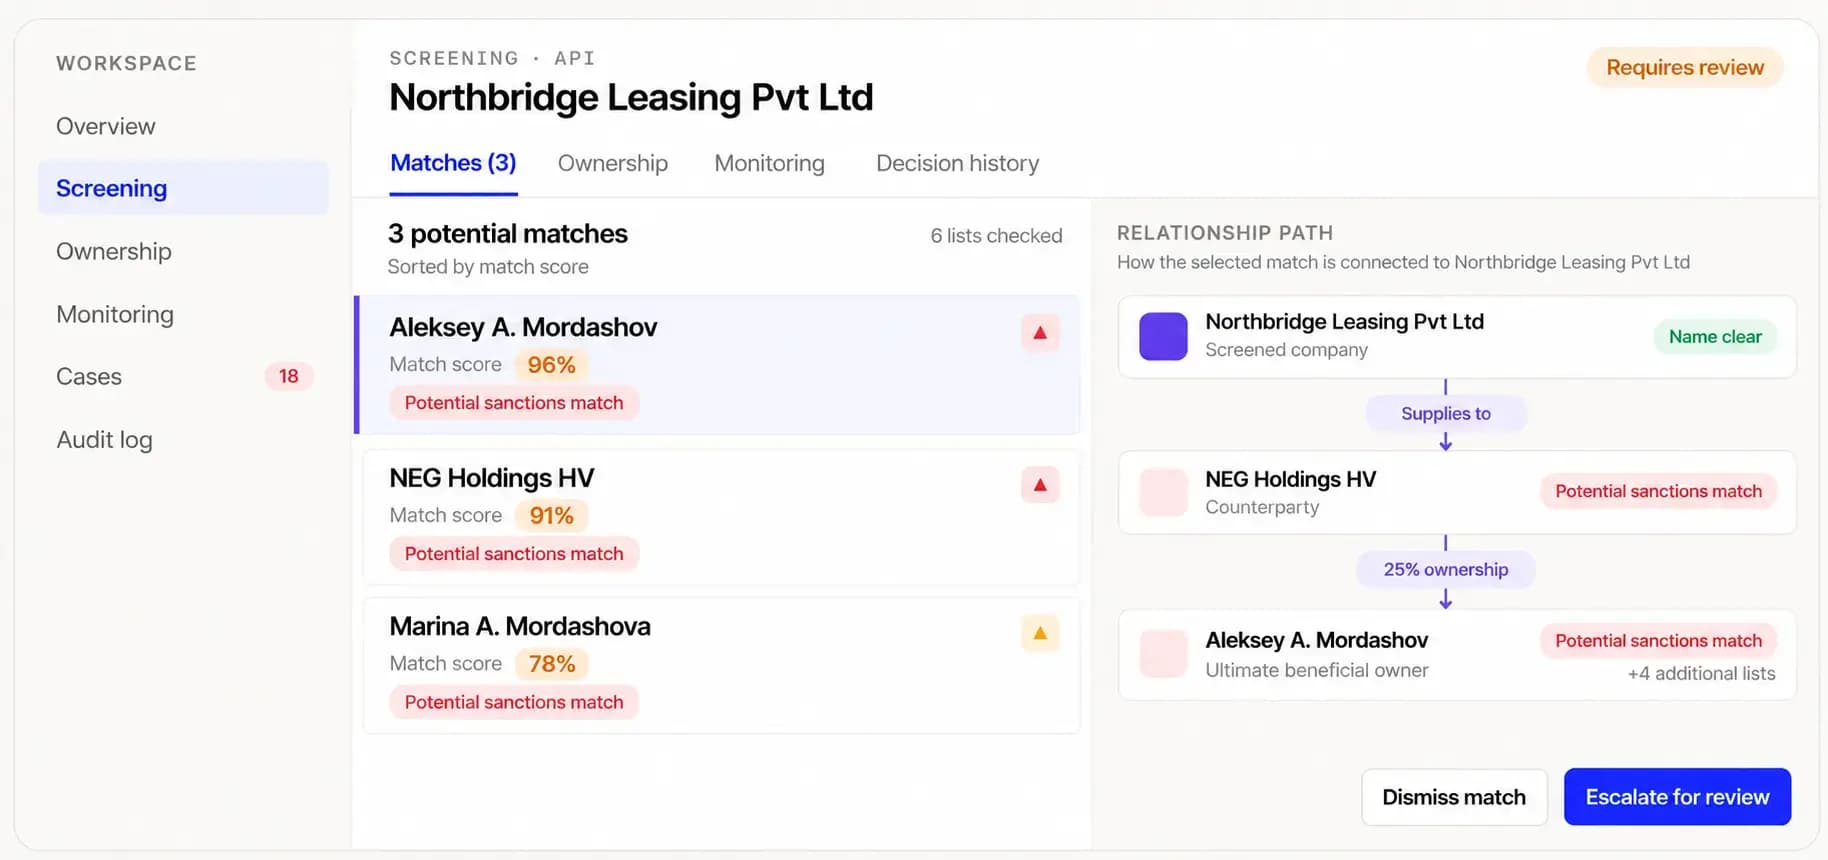Screen dimensions: 1828x860
Task: Open Audit log in the sidebar
Action: 104,440
